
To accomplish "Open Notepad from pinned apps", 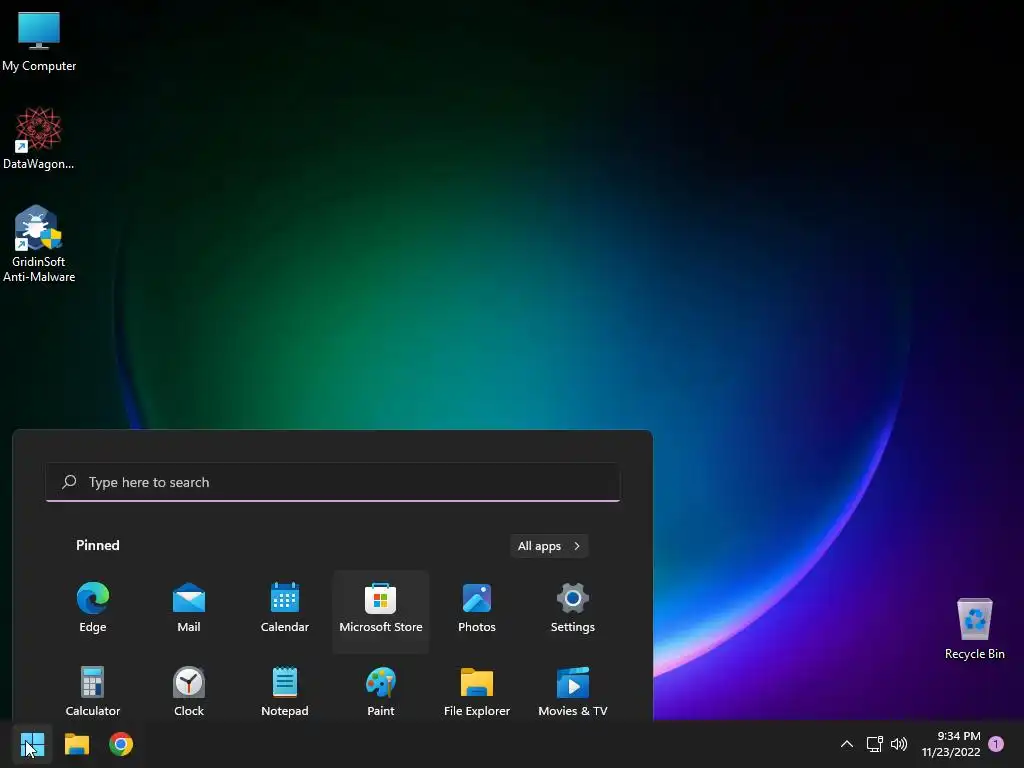I will point(285,692).
